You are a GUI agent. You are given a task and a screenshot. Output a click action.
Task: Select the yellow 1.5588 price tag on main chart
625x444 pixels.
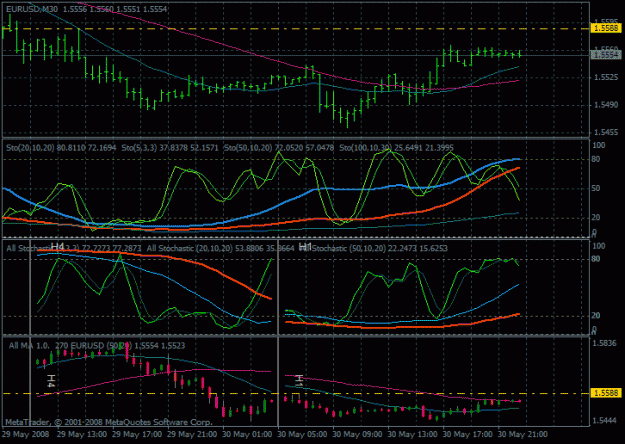606,28
